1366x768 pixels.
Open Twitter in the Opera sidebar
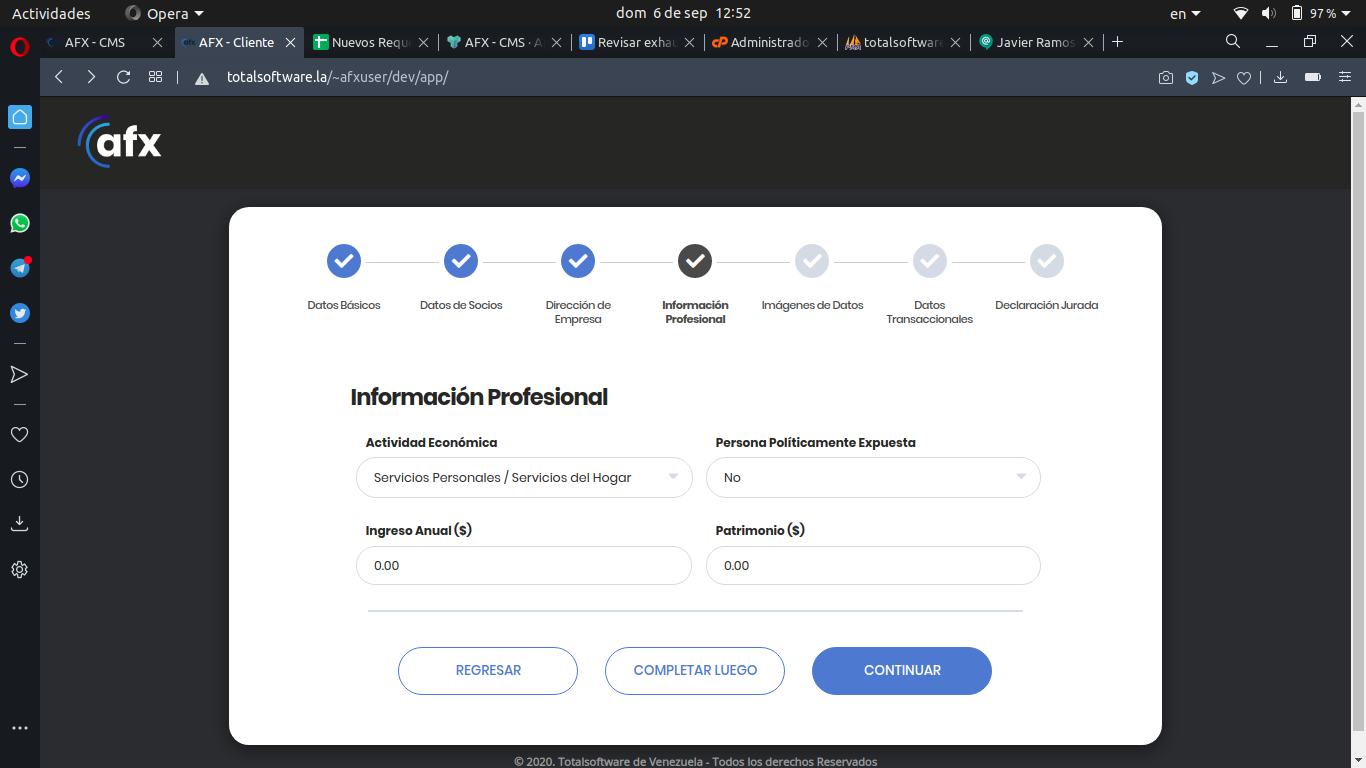(x=20, y=313)
